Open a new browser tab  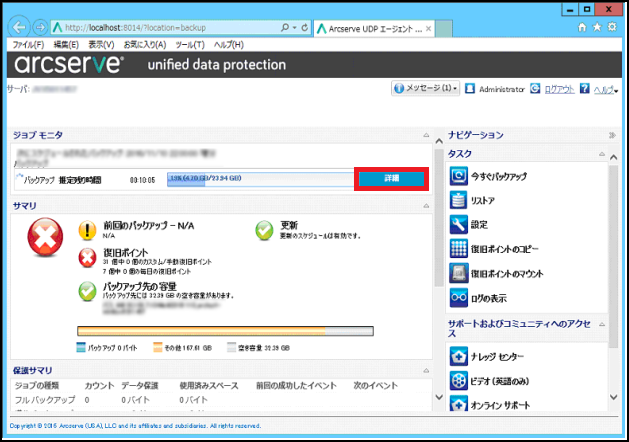(x=444, y=28)
